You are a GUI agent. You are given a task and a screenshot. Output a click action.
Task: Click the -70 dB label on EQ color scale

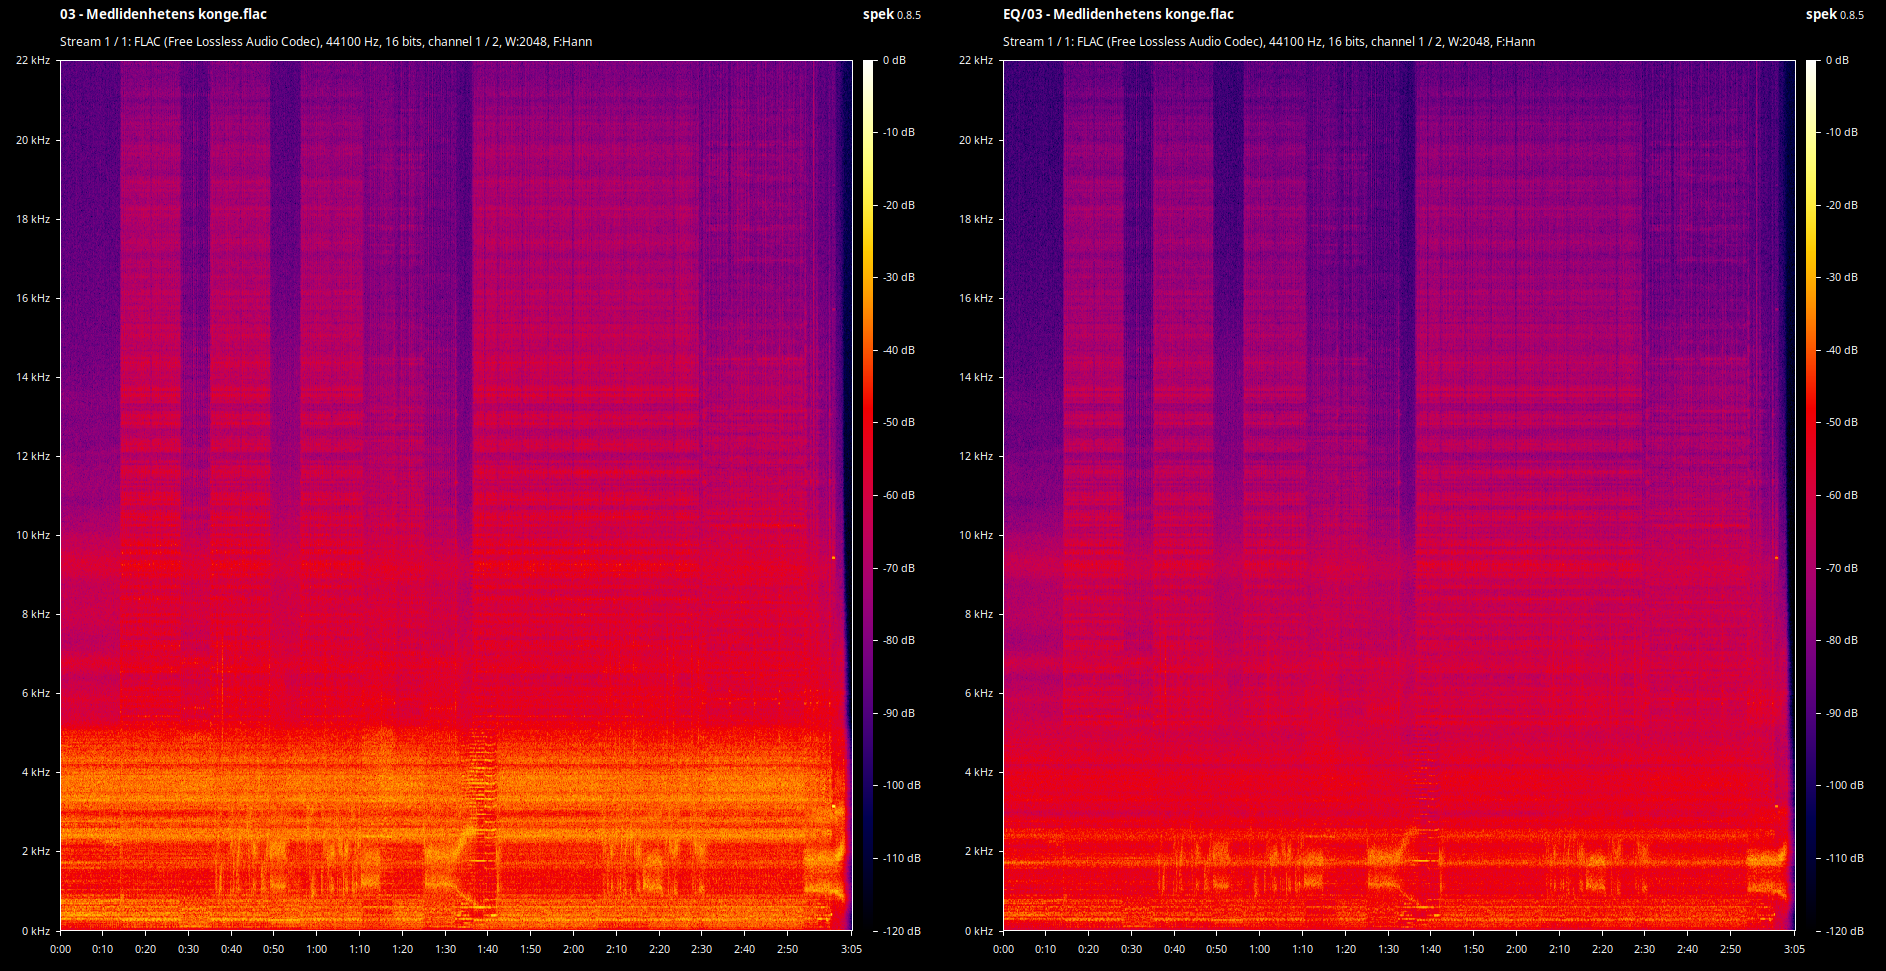(x=1841, y=568)
